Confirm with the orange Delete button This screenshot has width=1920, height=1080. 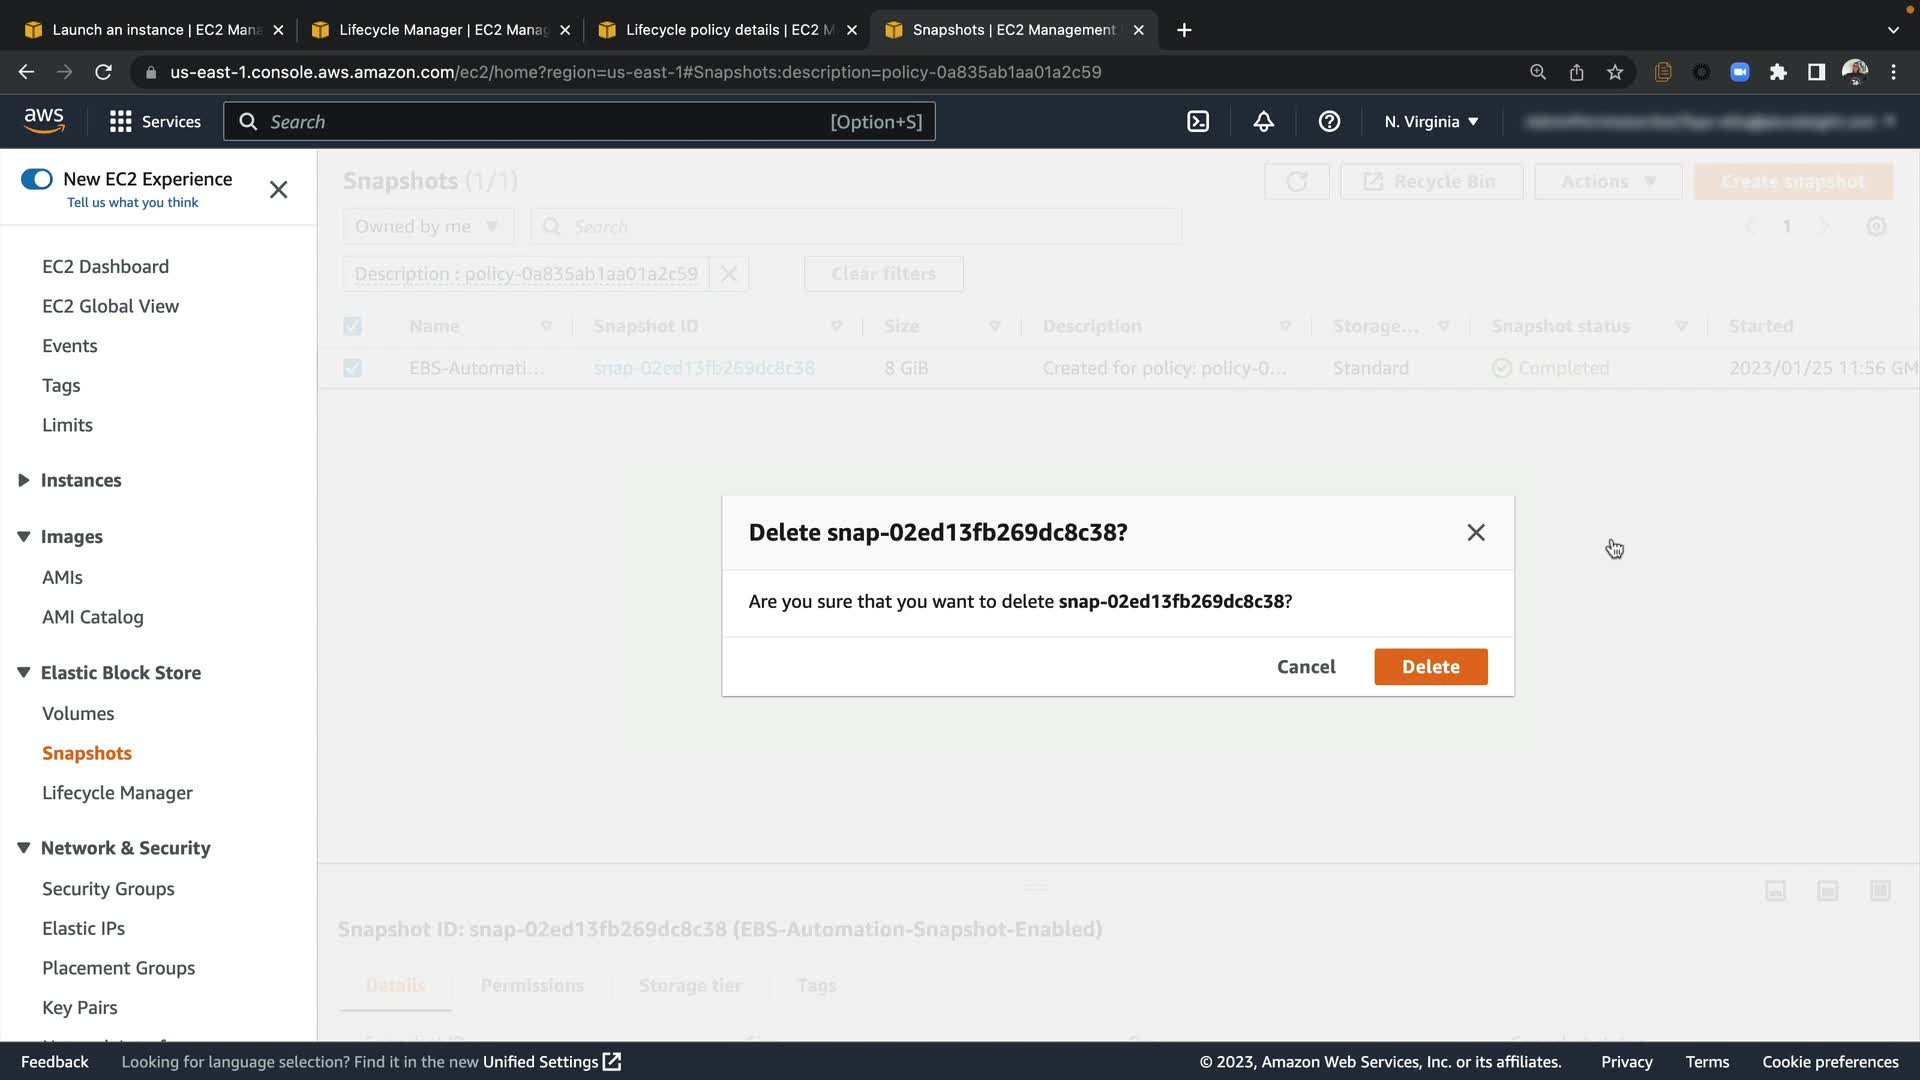(1430, 666)
